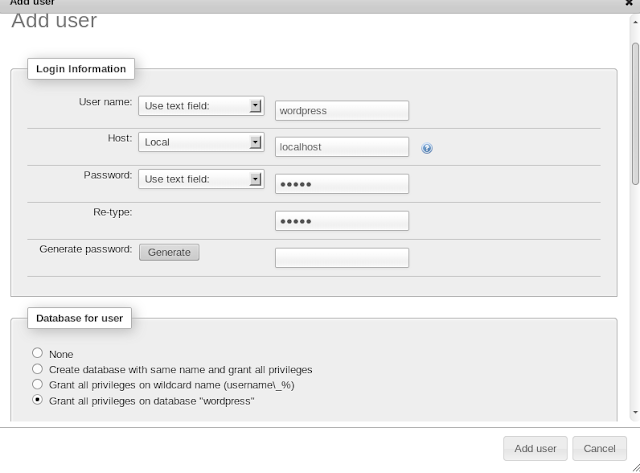The height and width of the screenshot is (473, 640).
Task: Click the dialog resize grip
Action: (636, 468)
